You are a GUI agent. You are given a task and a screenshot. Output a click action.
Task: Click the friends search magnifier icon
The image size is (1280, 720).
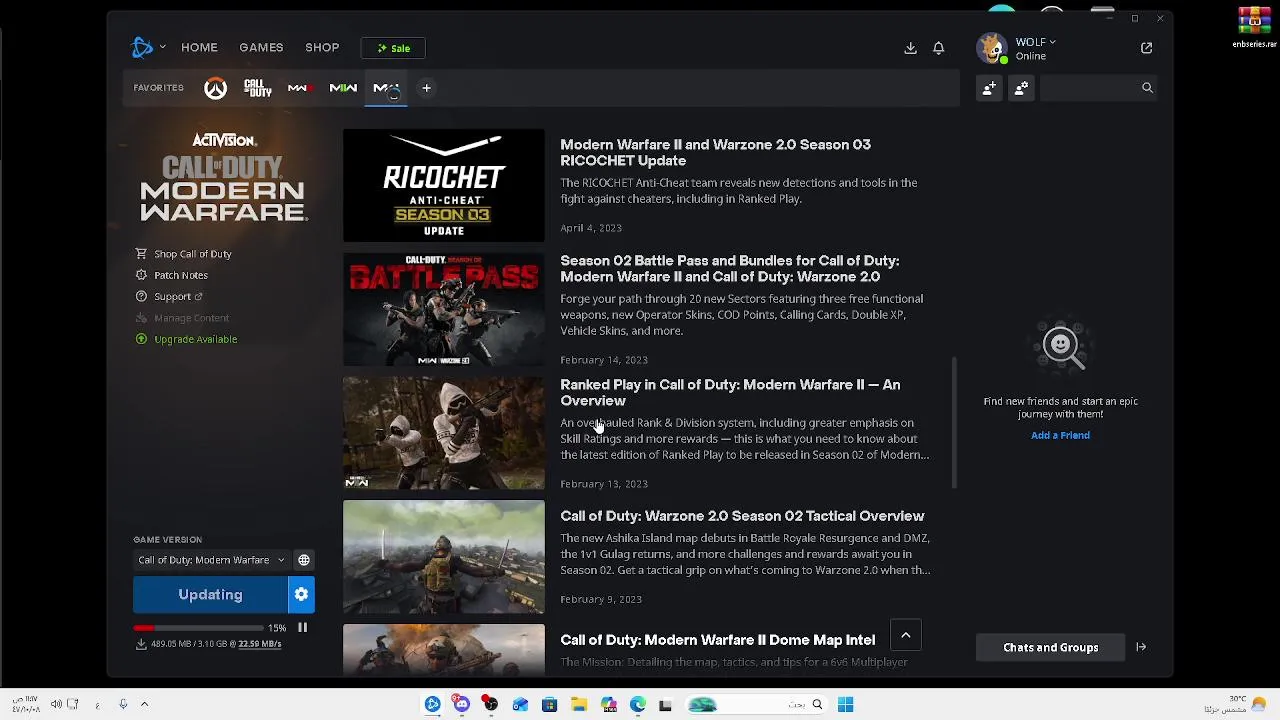coord(1147,88)
